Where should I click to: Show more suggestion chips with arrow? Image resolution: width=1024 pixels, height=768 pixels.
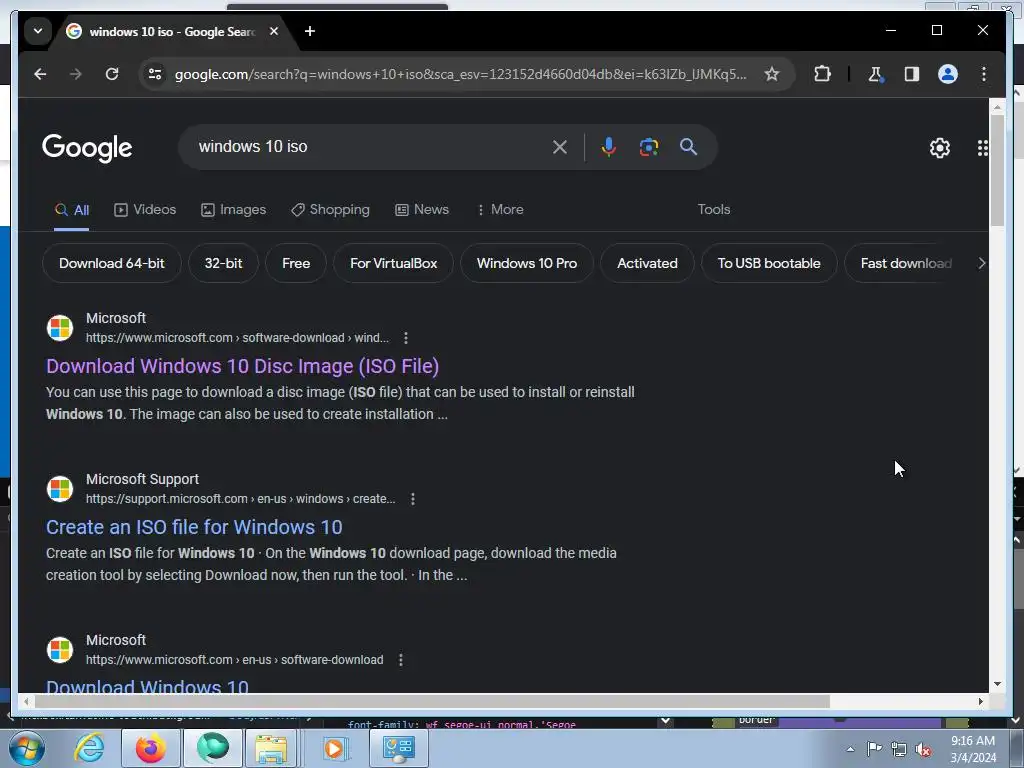[x=981, y=263]
